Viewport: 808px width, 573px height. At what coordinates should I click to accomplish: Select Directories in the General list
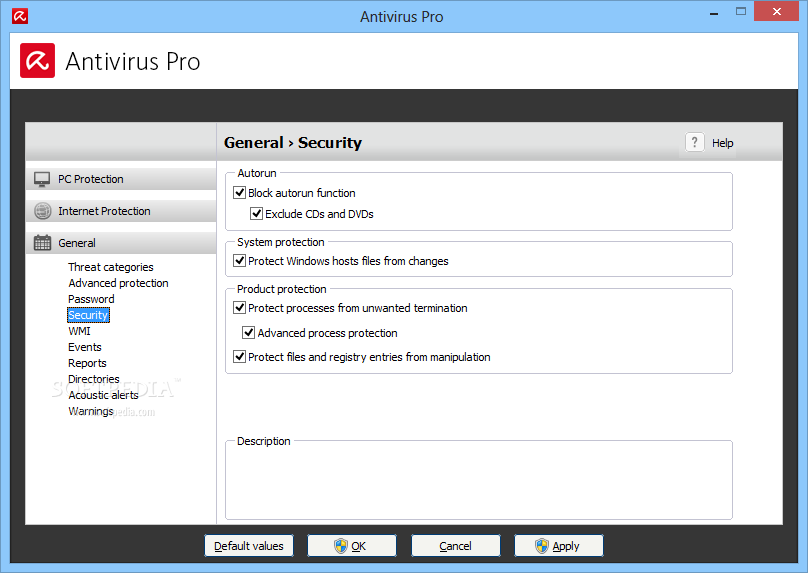94,379
